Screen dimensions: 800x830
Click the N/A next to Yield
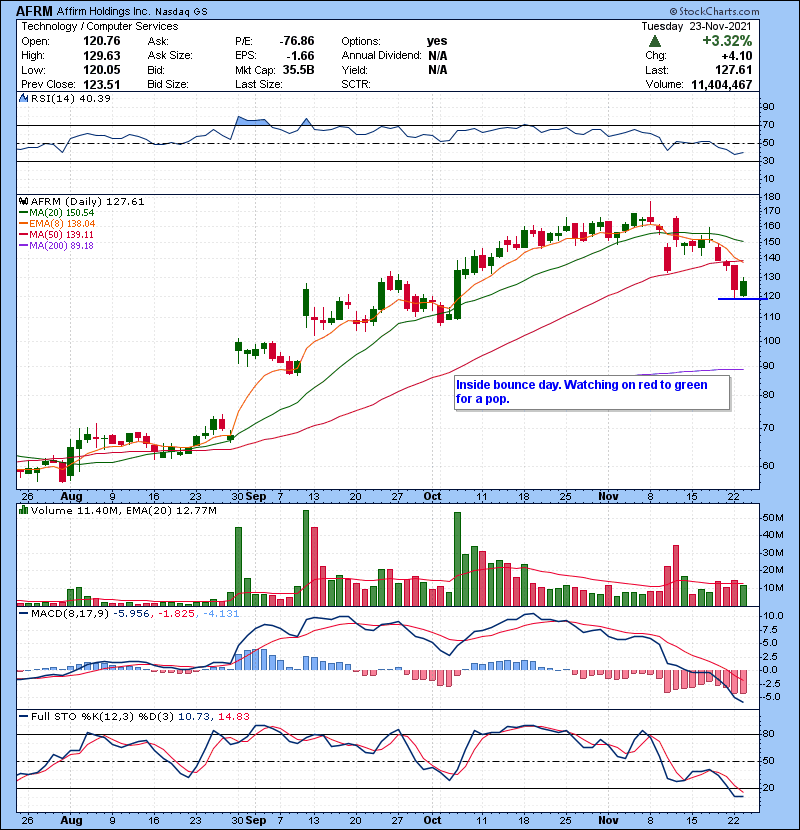(x=437, y=70)
